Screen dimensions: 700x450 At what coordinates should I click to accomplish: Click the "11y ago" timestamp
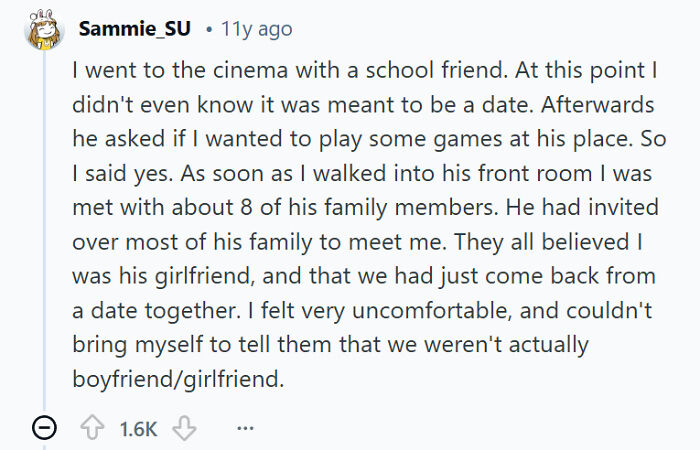[256, 29]
